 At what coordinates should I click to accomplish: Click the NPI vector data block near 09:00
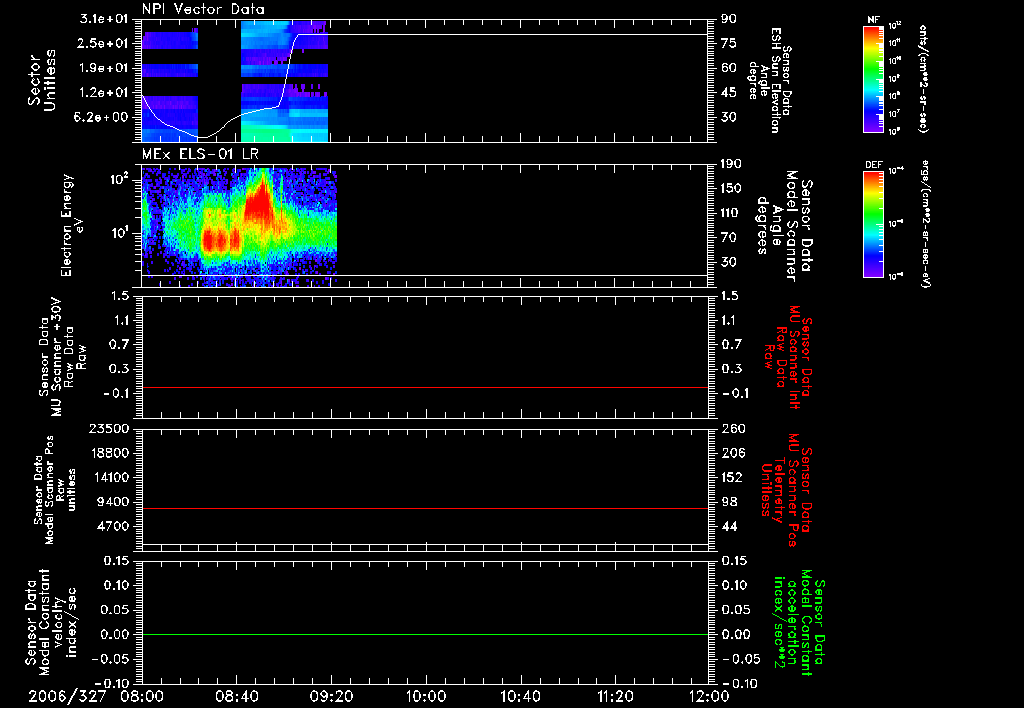pos(285,81)
